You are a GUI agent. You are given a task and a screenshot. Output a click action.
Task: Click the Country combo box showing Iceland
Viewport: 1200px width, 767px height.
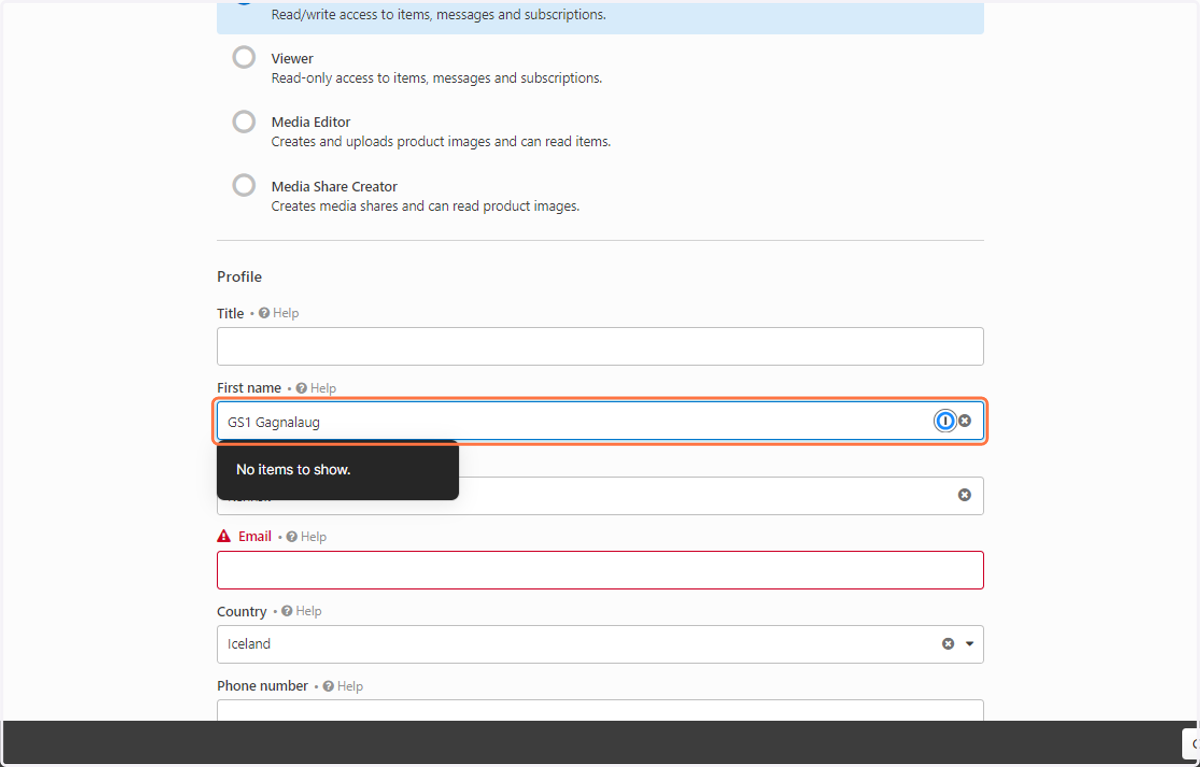click(x=600, y=644)
